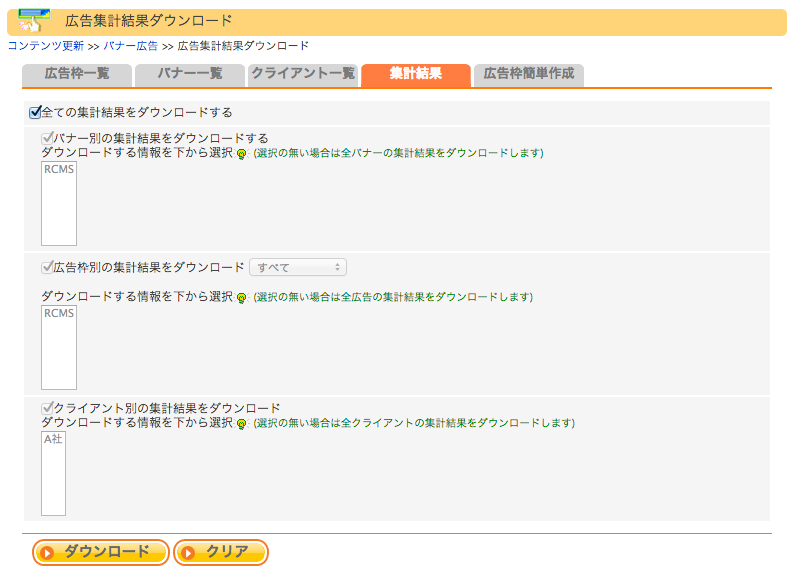
Task: Select RCMS in the banner list box
Action: pos(59,169)
